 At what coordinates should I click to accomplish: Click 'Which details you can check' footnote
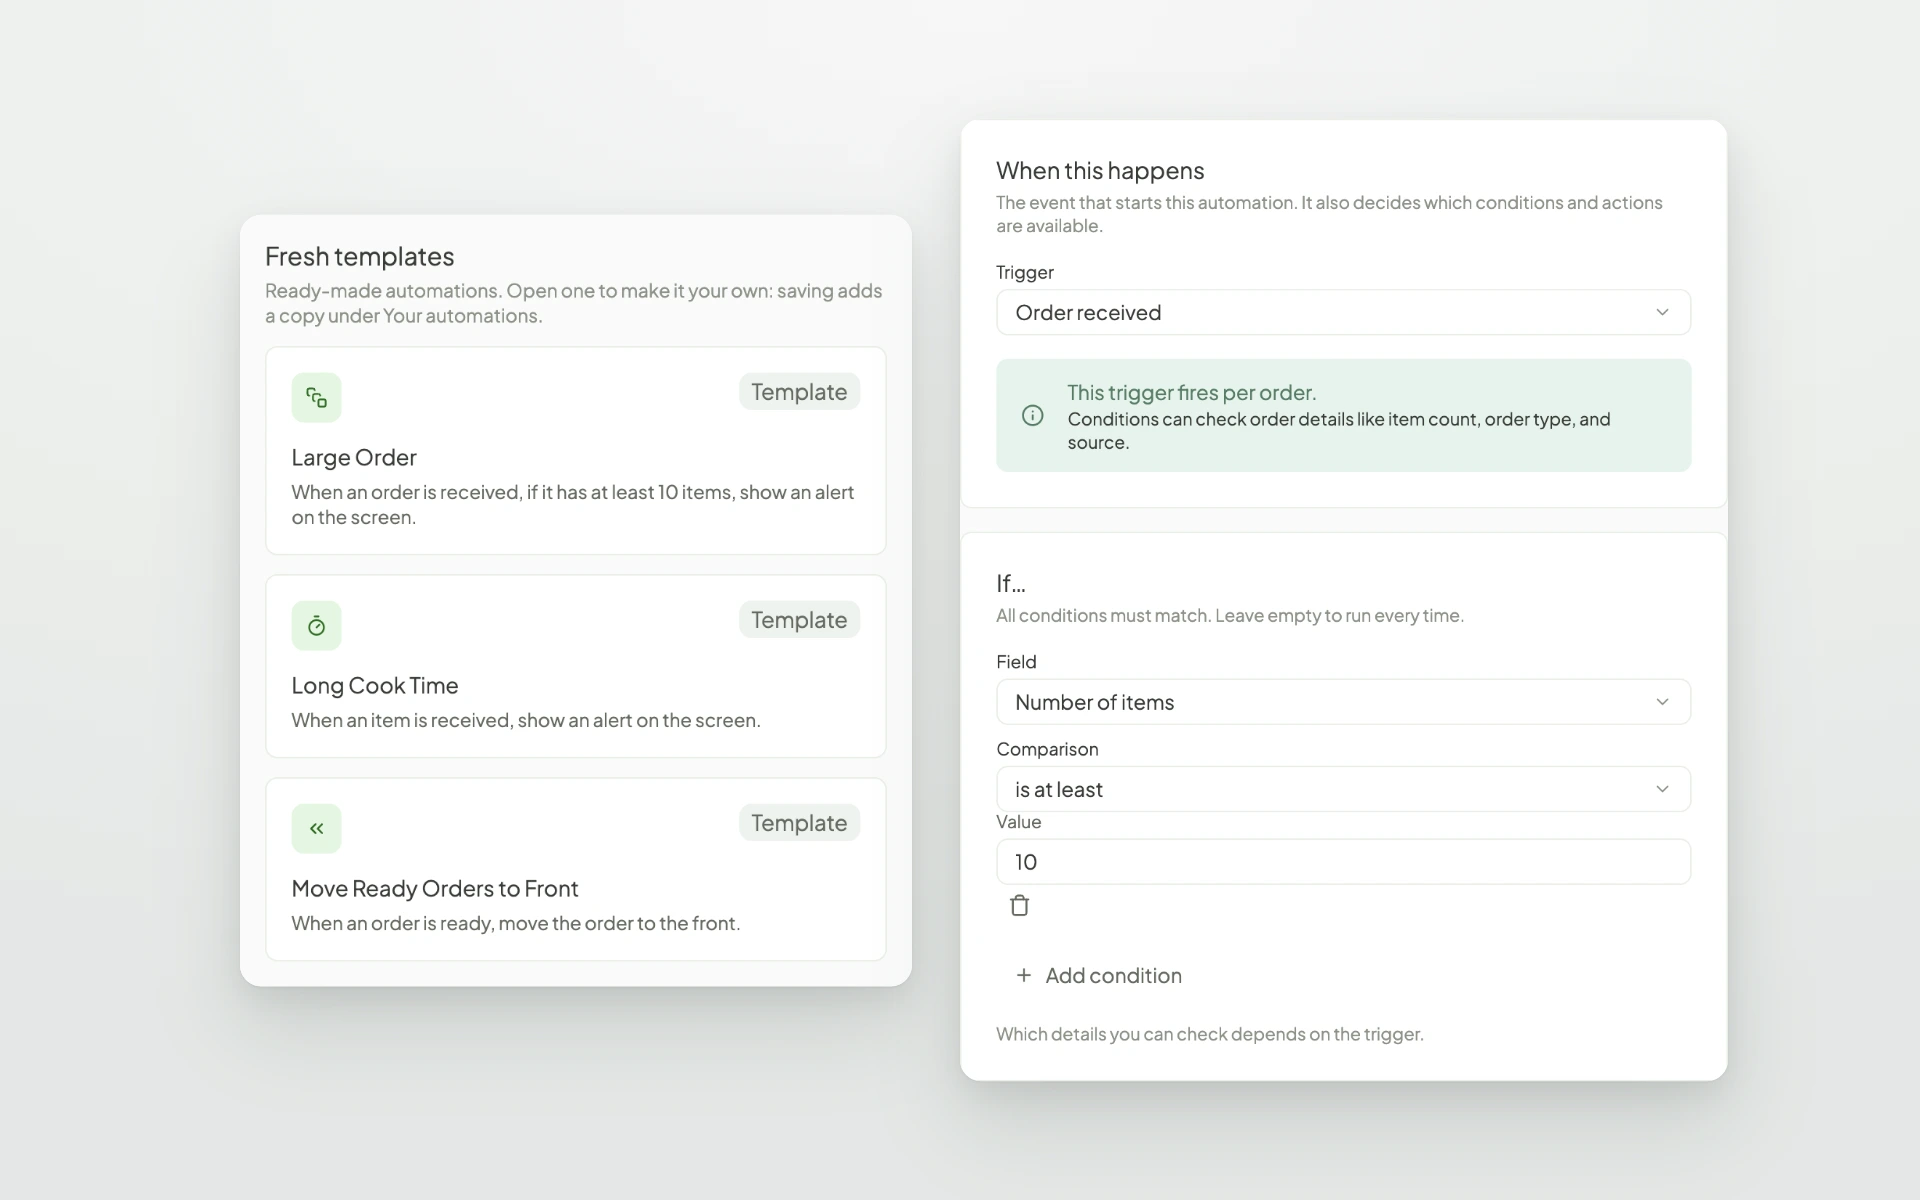coord(1210,1034)
